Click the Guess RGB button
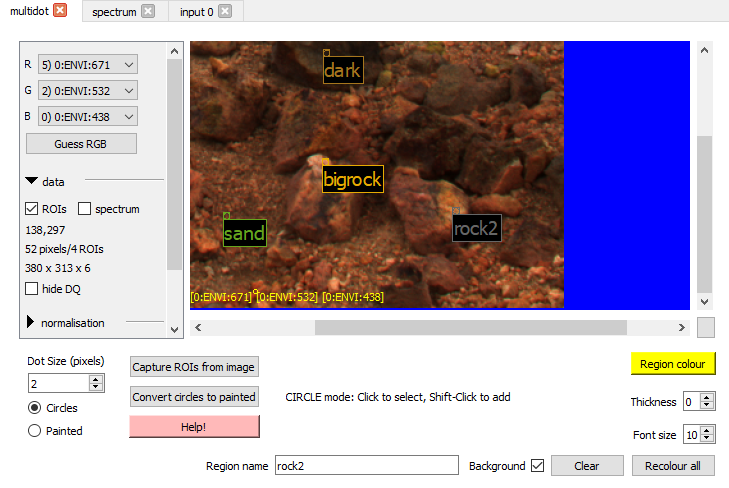729x488 pixels. coord(81,143)
